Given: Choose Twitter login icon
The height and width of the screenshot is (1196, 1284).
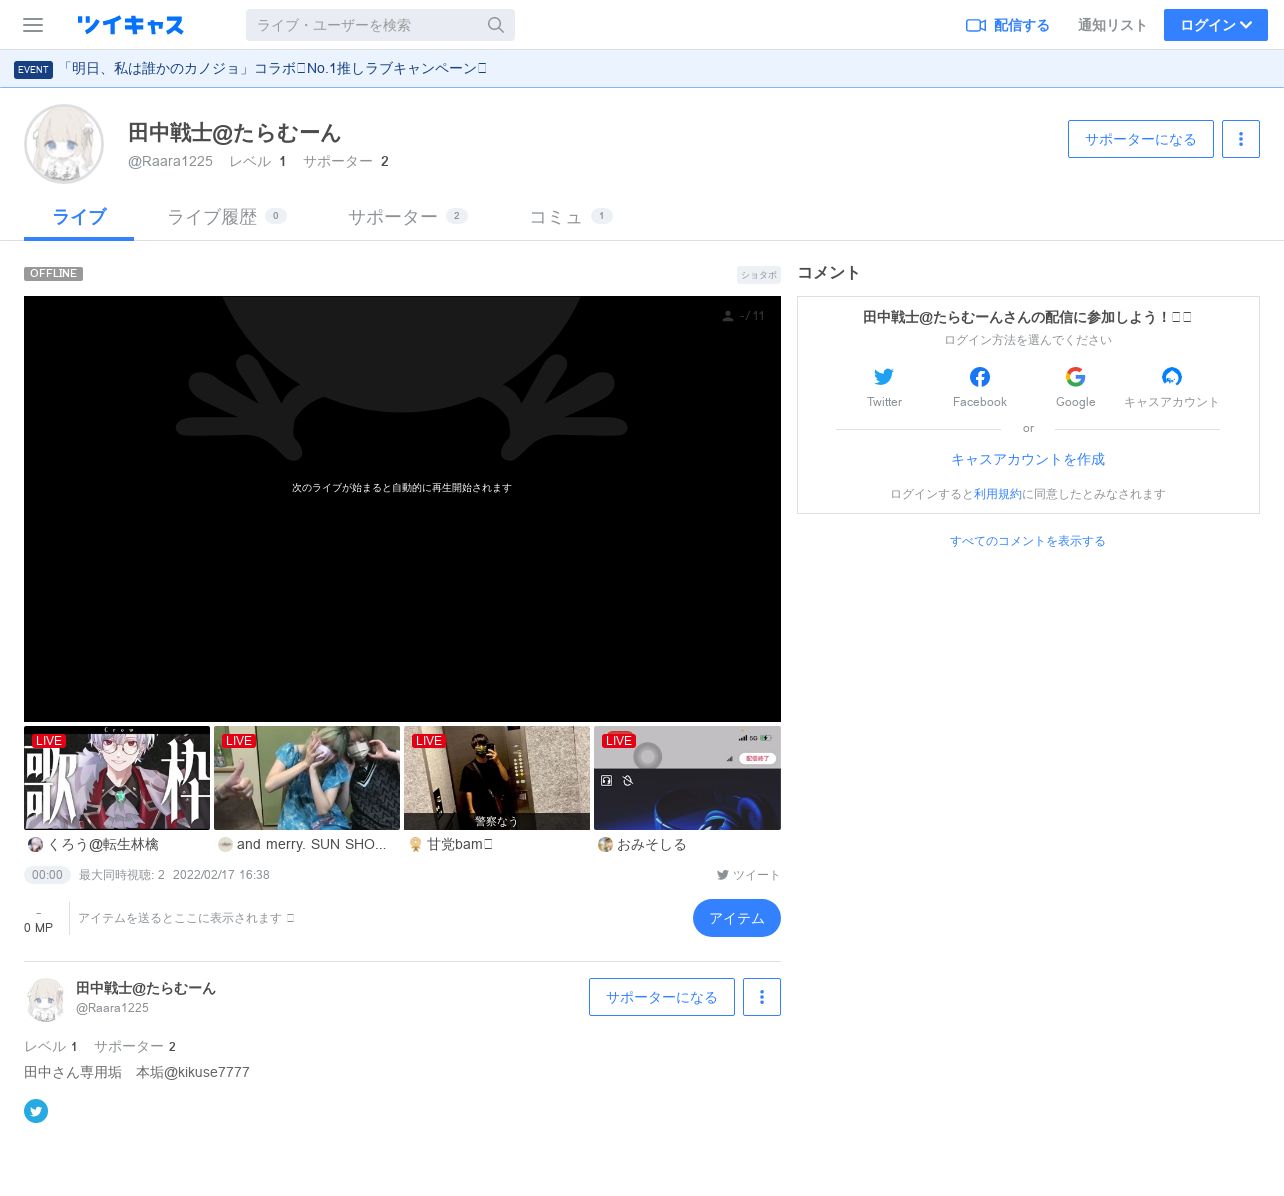Looking at the screenshot, I should [x=884, y=377].
